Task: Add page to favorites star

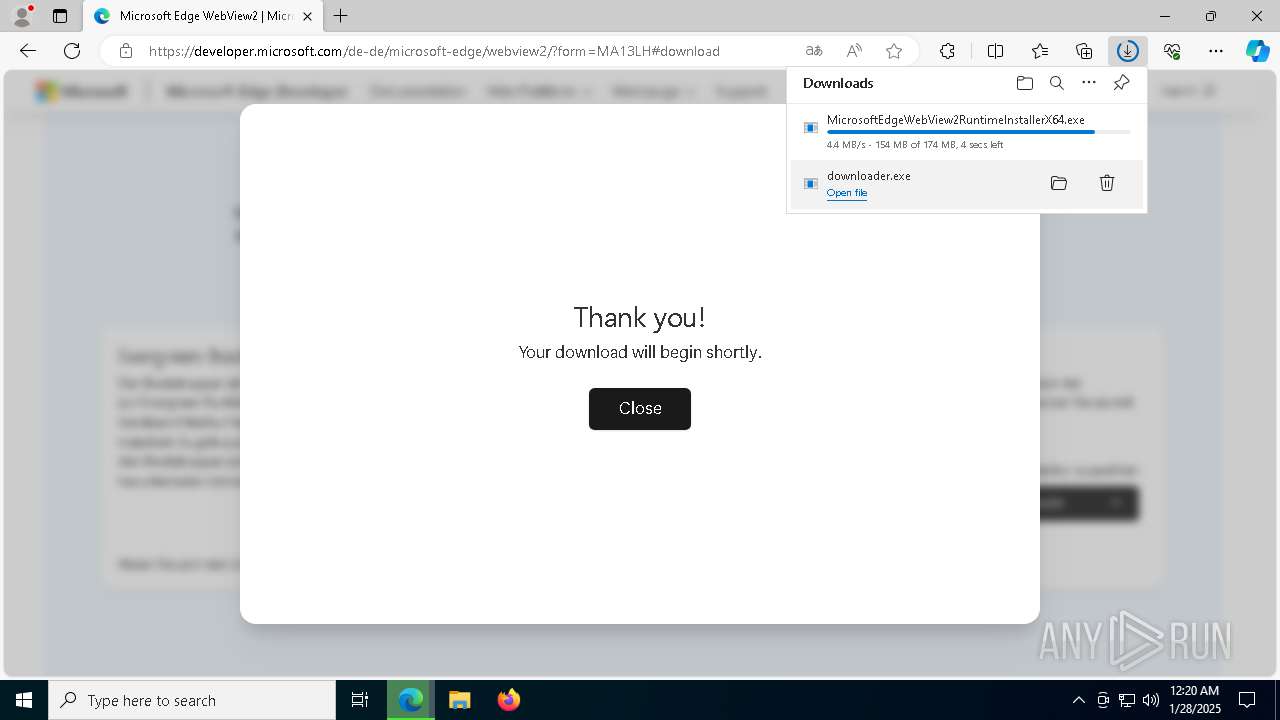Action: point(894,51)
